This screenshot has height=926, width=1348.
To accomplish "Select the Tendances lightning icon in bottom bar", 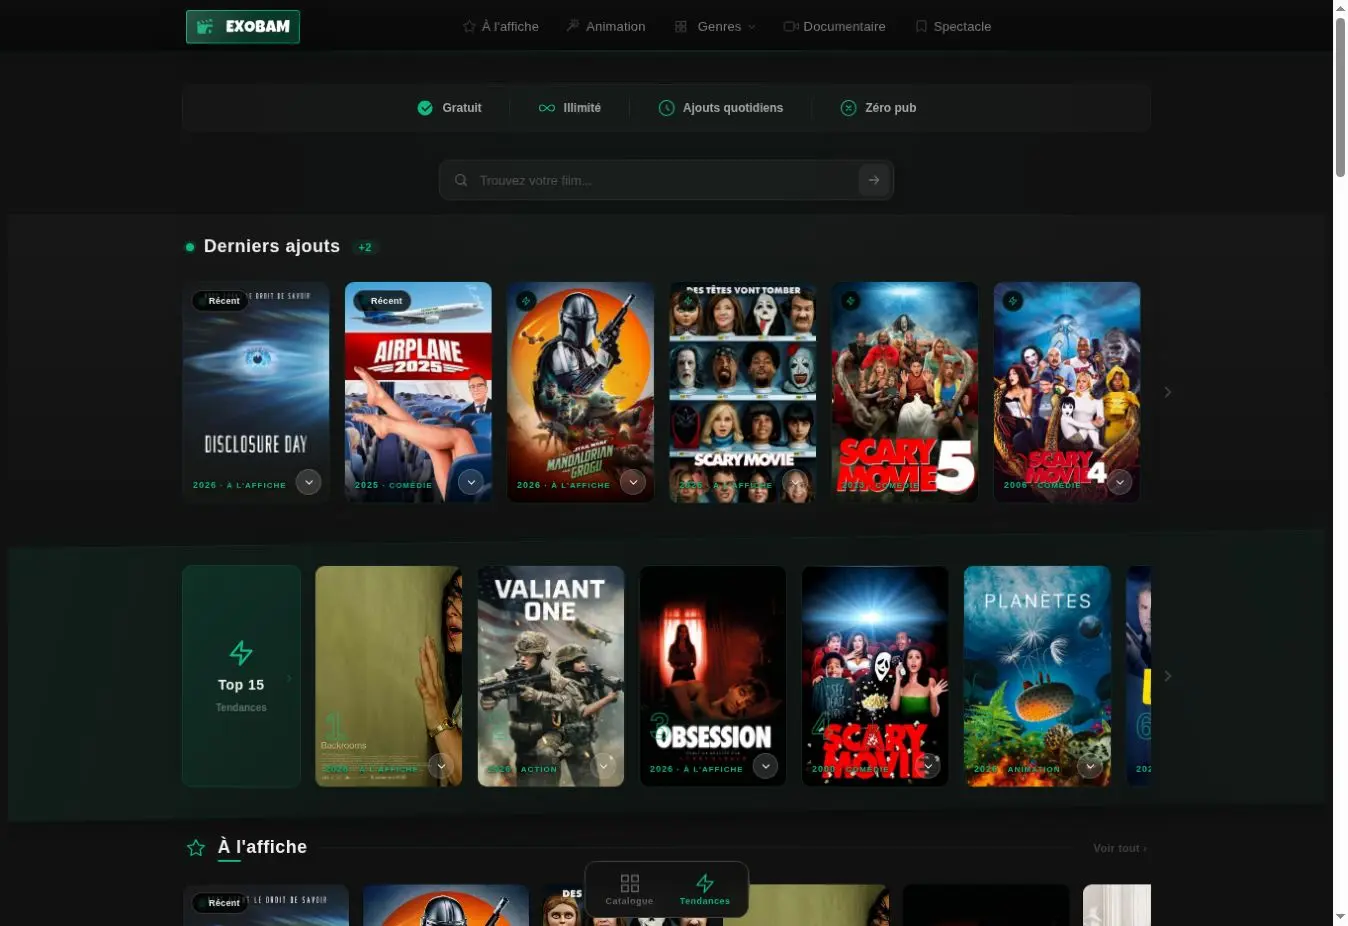I will point(705,883).
